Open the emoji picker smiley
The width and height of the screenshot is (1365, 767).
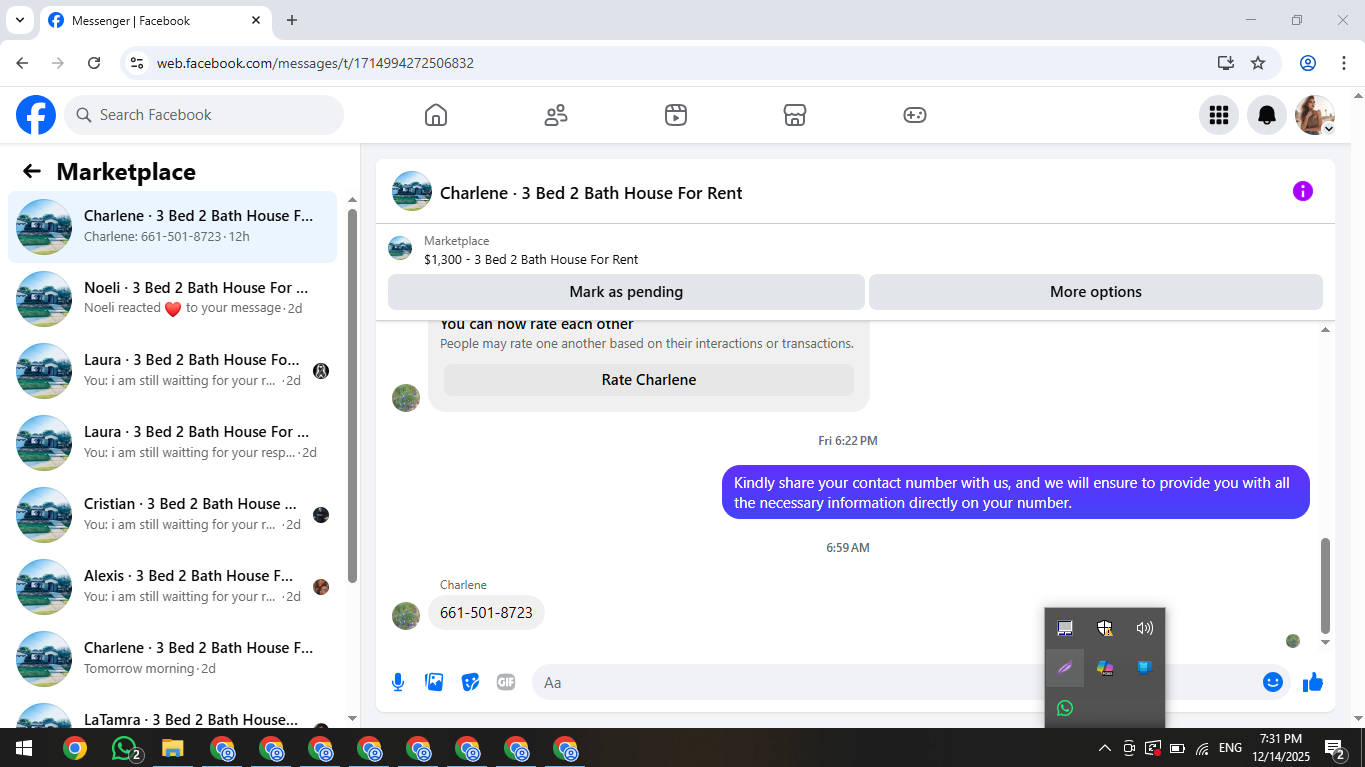point(1273,682)
